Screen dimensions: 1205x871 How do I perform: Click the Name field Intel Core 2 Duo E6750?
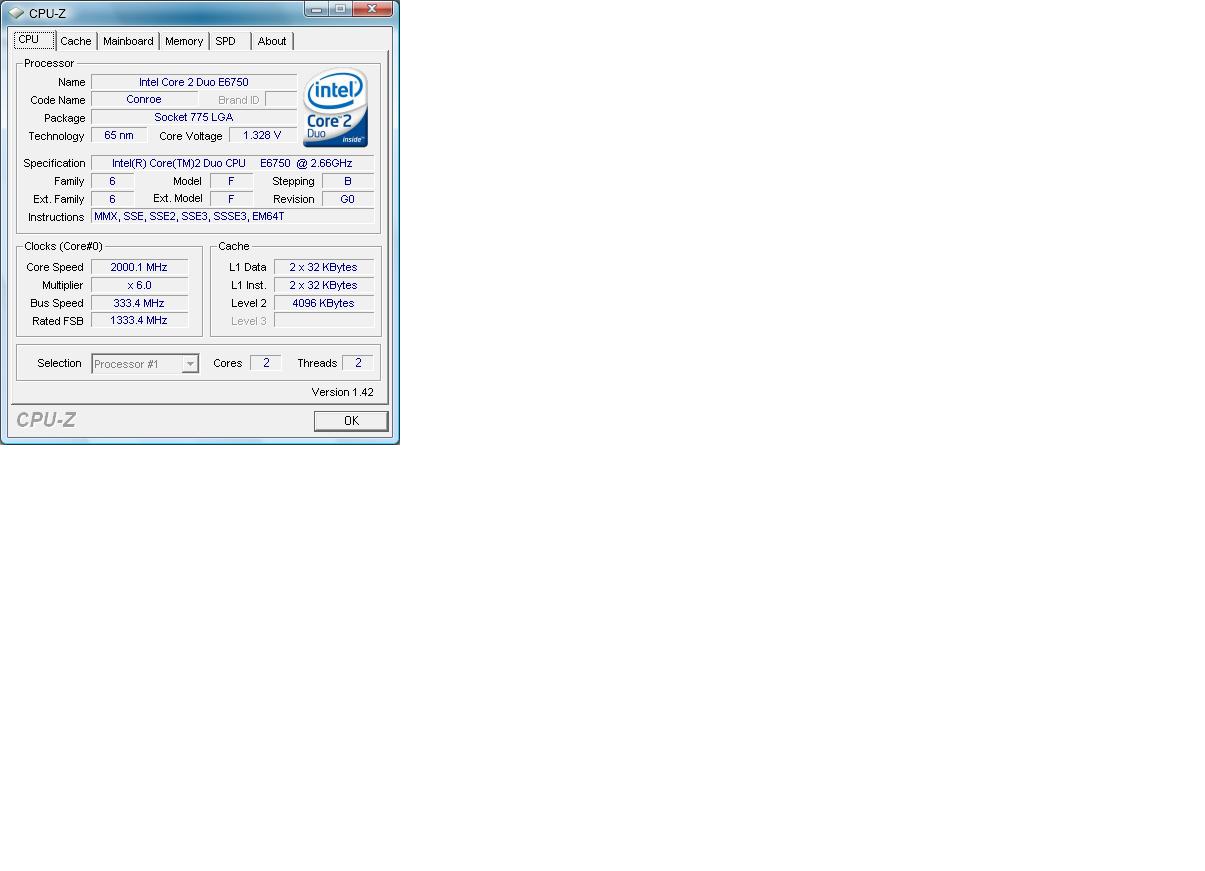click(x=194, y=82)
